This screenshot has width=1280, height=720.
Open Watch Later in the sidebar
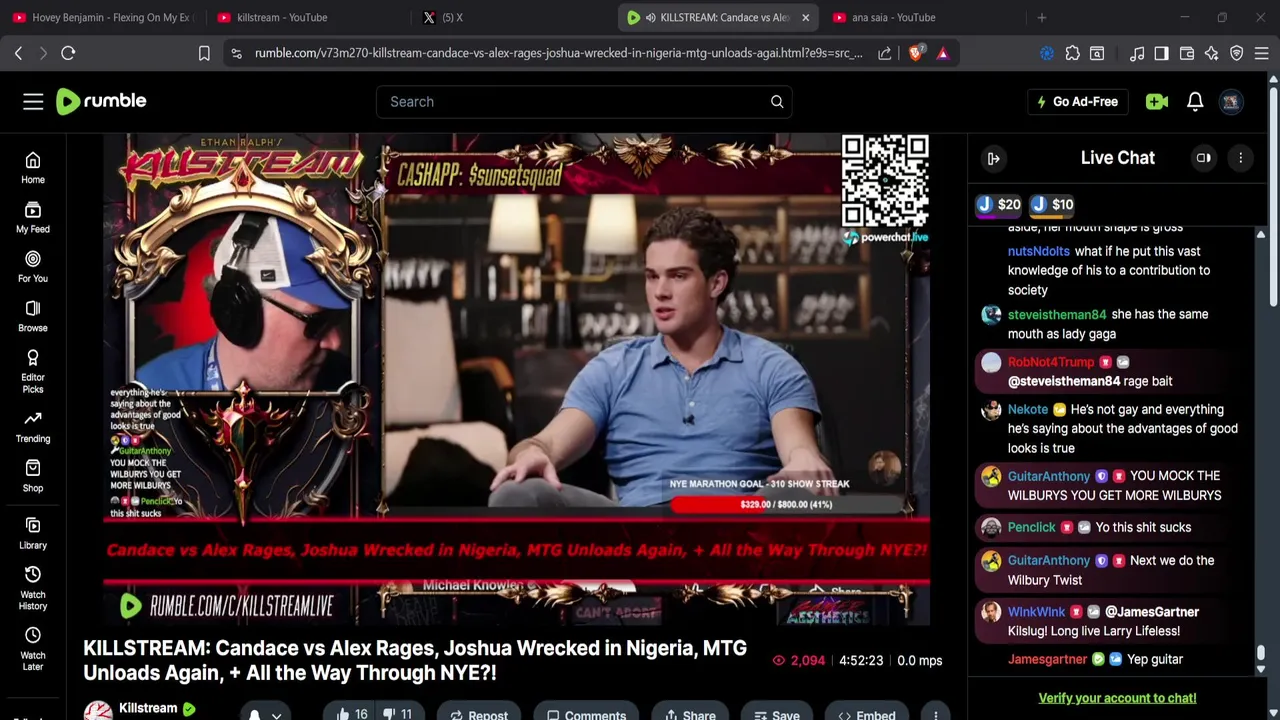tap(33, 649)
